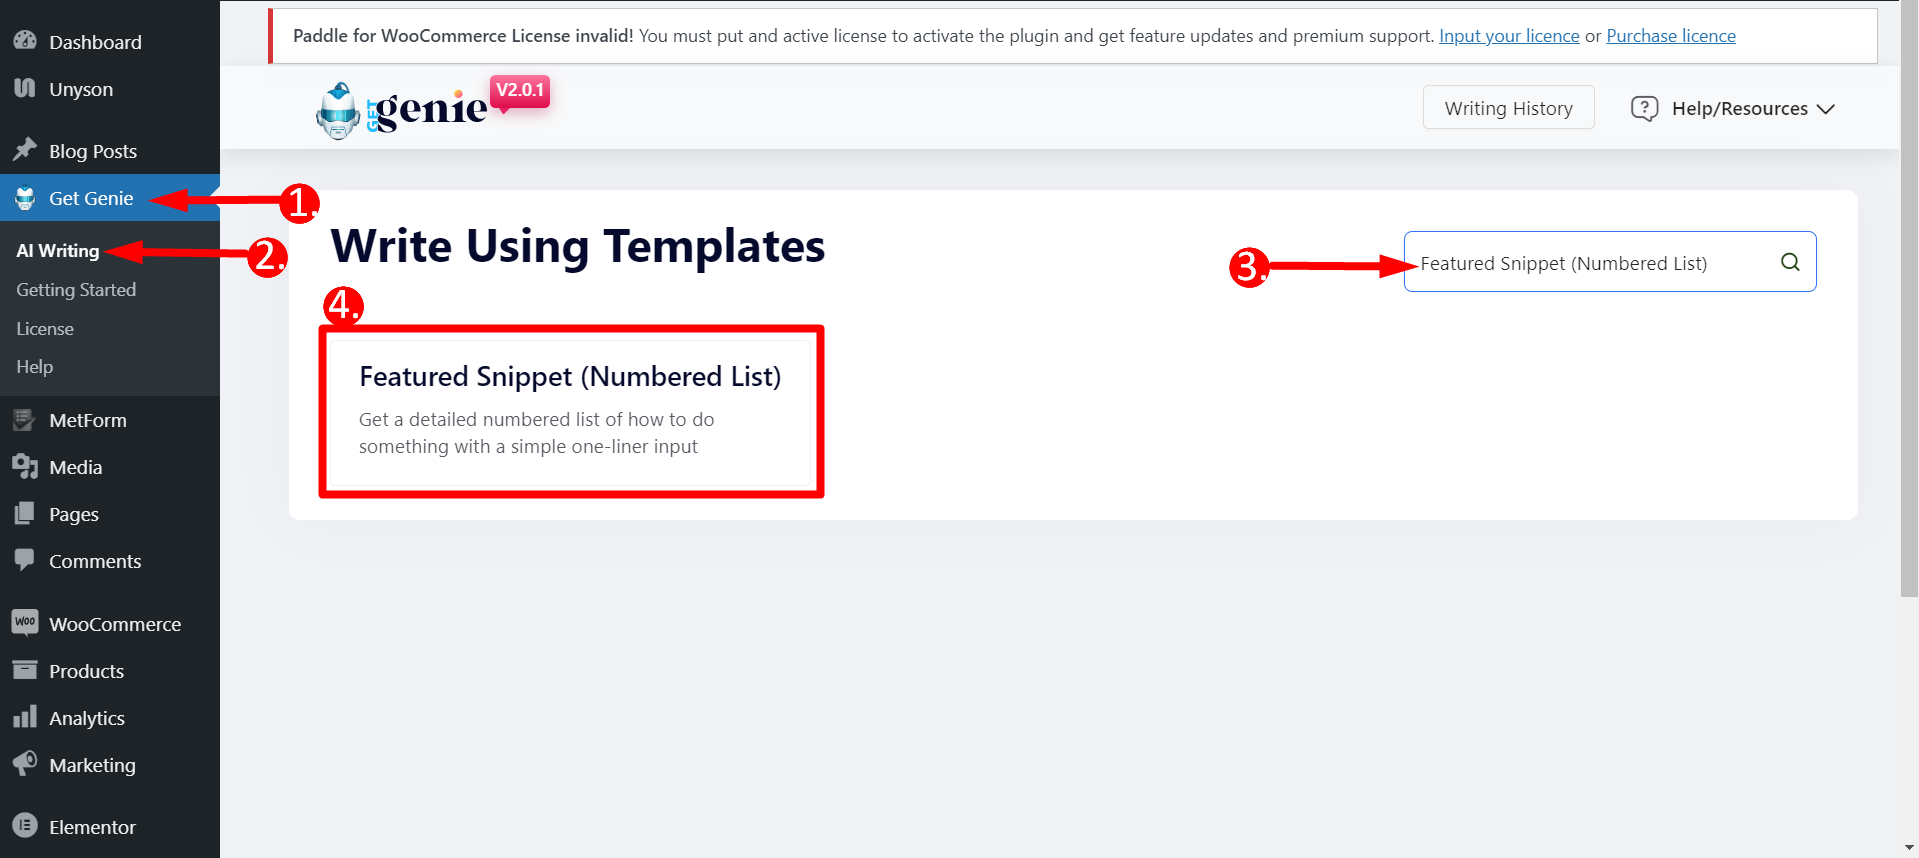This screenshot has width=1919, height=858.
Task: Open the Getting Started submenu item
Action: click(x=76, y=290)
